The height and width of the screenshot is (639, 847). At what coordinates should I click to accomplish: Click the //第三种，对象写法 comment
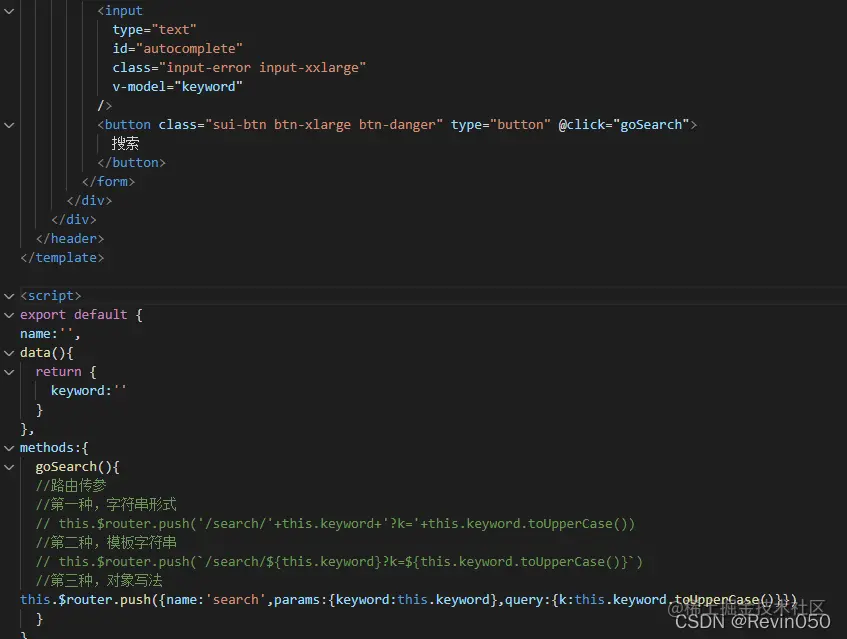(99, 581)
